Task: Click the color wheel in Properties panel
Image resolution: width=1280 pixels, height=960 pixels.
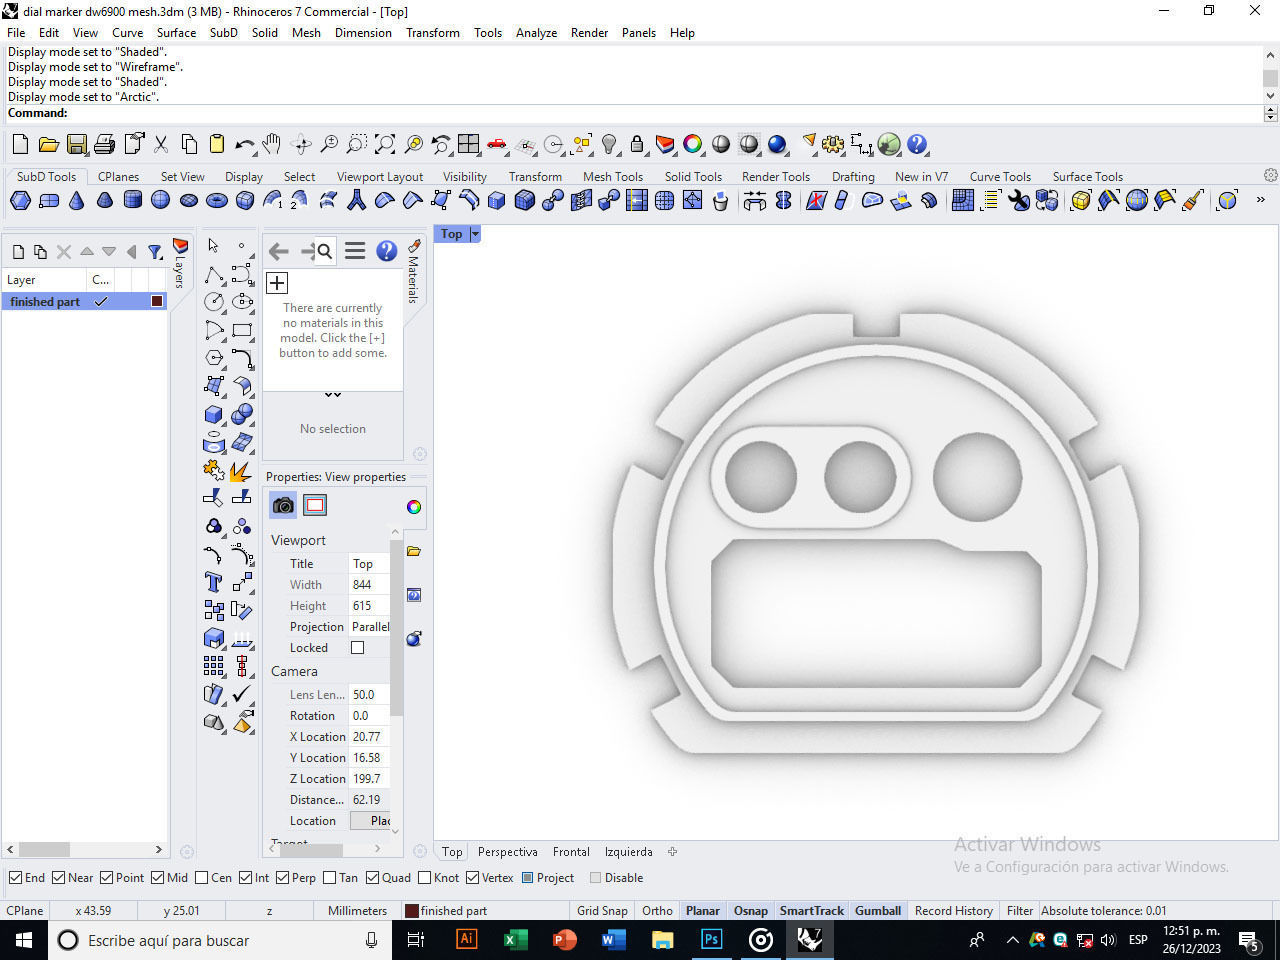Action: [414, 507]
